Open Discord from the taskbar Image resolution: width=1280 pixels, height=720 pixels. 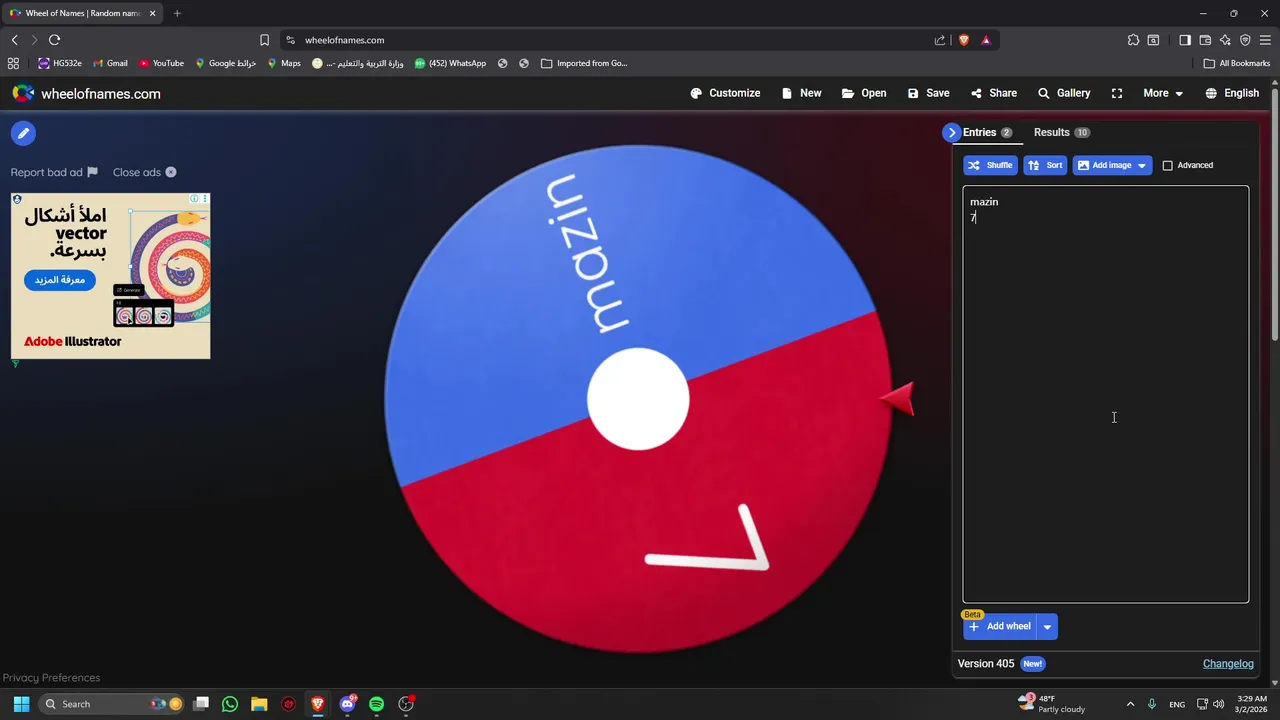347,704
